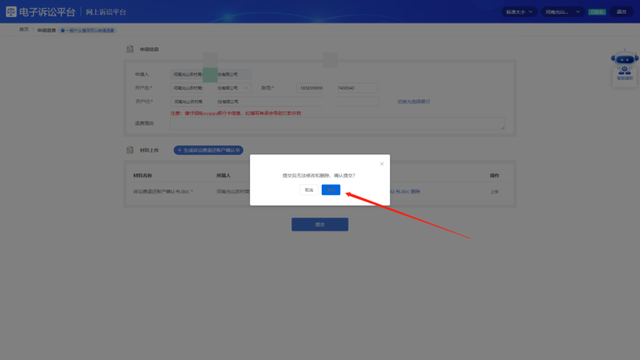The width and height of the screenshot is (640, 360).
Task: Click the 诉讼费退还账户确认书.doc material name
Action: point(161,191)
